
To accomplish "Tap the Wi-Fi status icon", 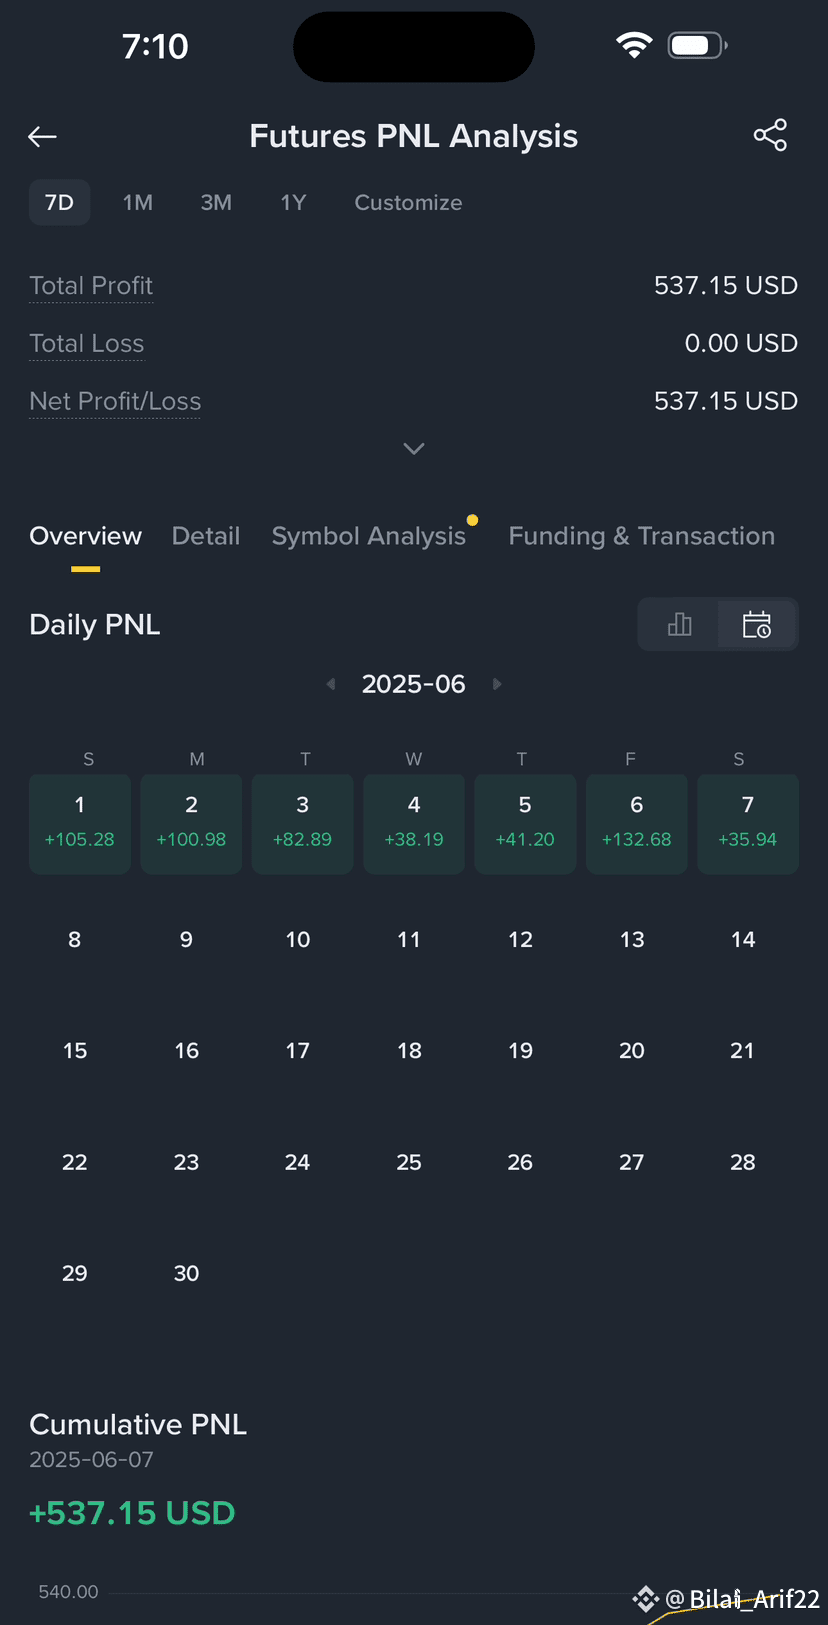I will pyautogui.click(x=634, y=45).
